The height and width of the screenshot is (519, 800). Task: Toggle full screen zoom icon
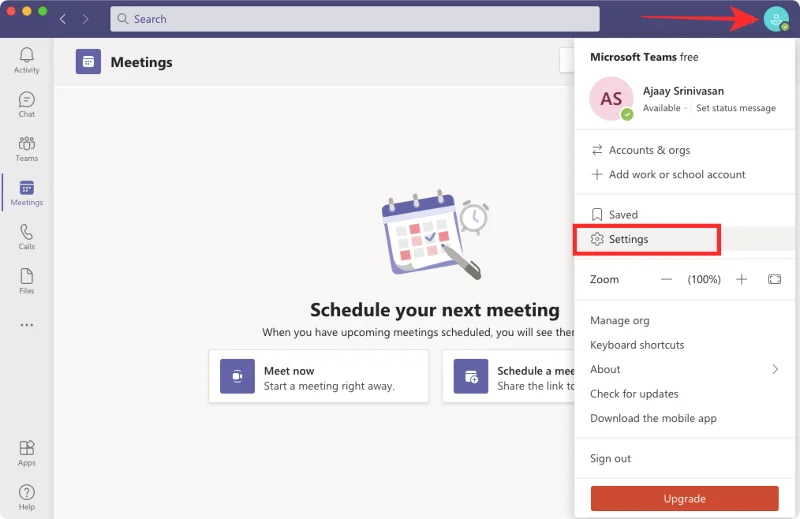[774, 280]
